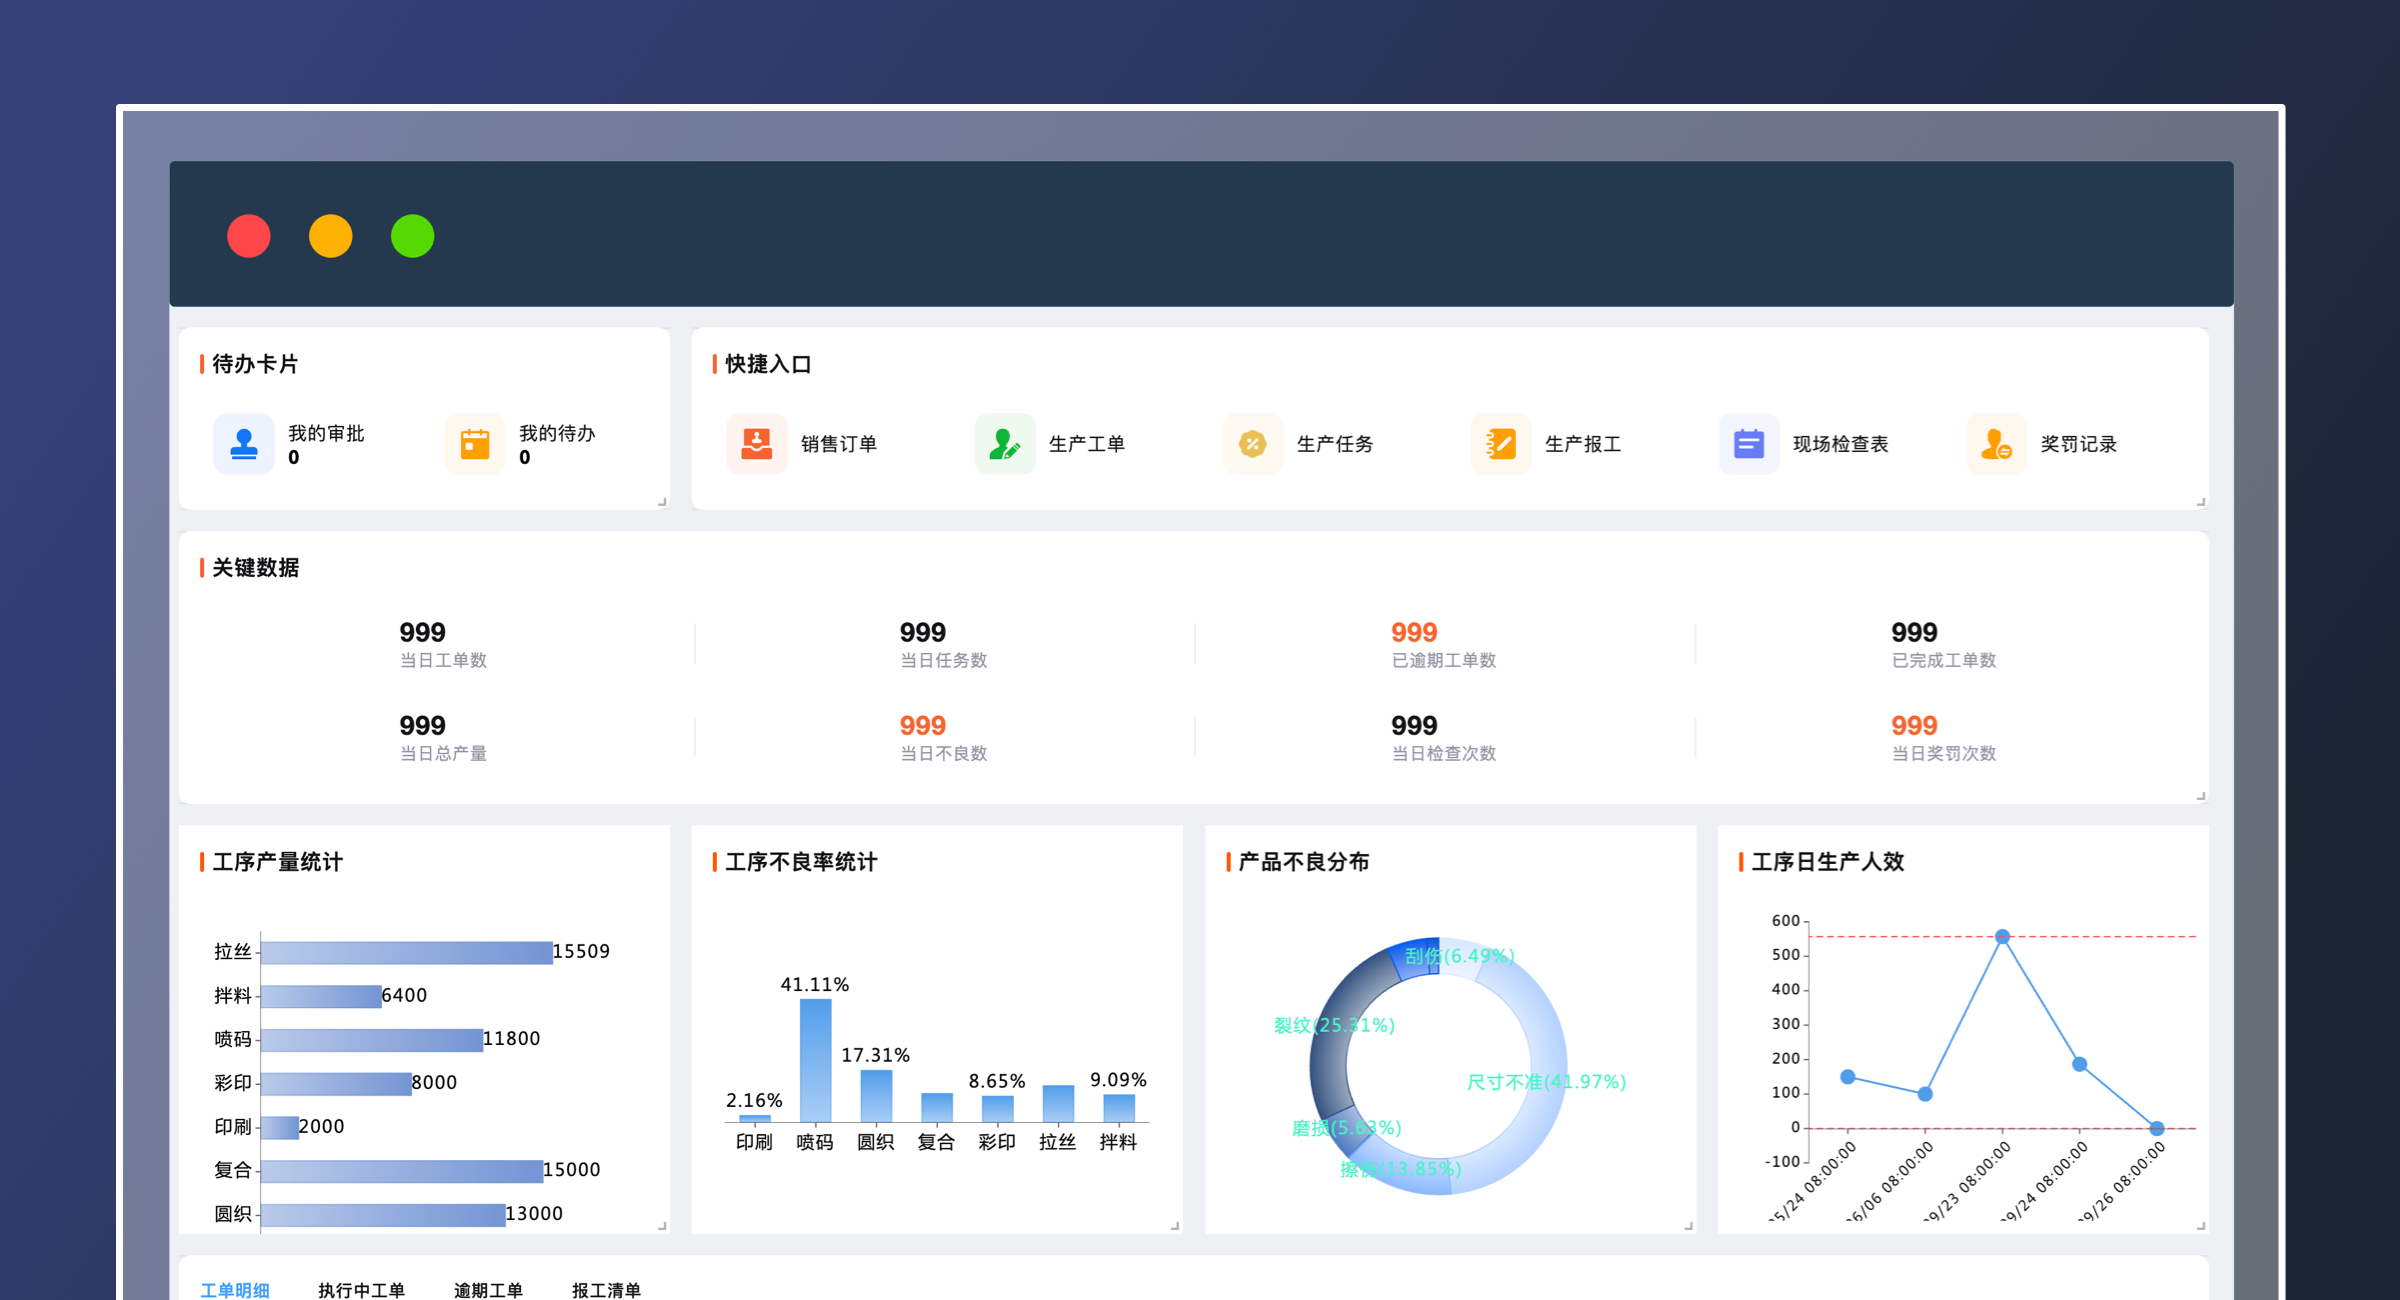This screenshot has width=2400, height=1300.
Task: Click the 我的审批 person icon
Action: point(243,443)
